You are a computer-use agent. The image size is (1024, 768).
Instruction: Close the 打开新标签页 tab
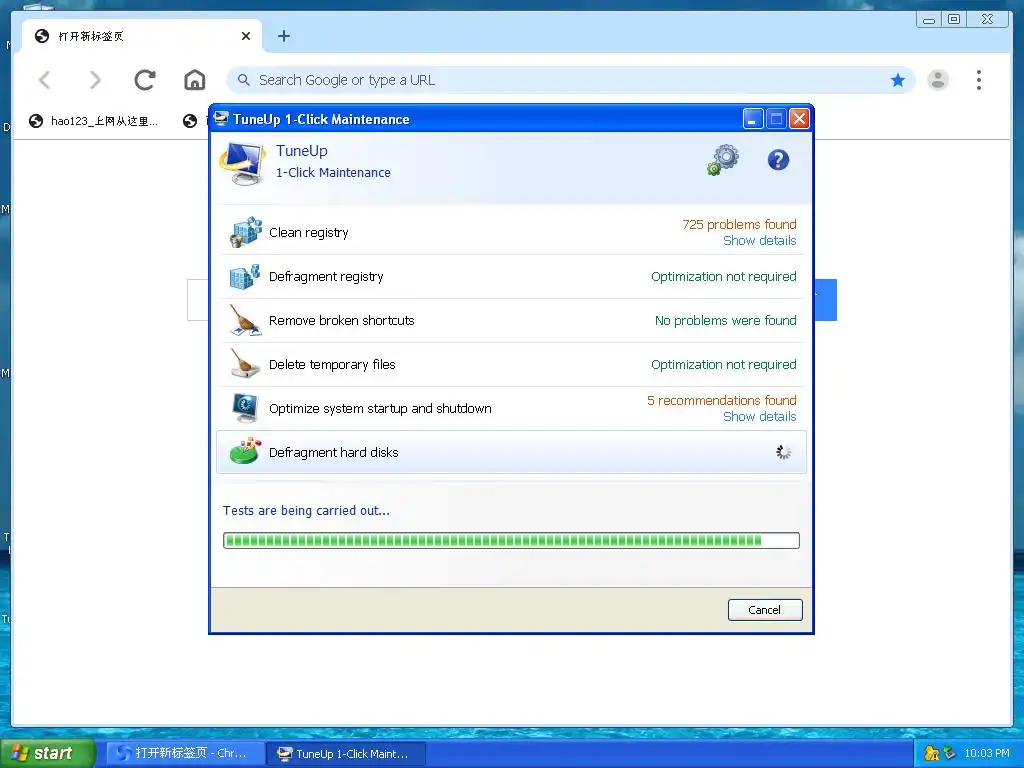(246, 36)
